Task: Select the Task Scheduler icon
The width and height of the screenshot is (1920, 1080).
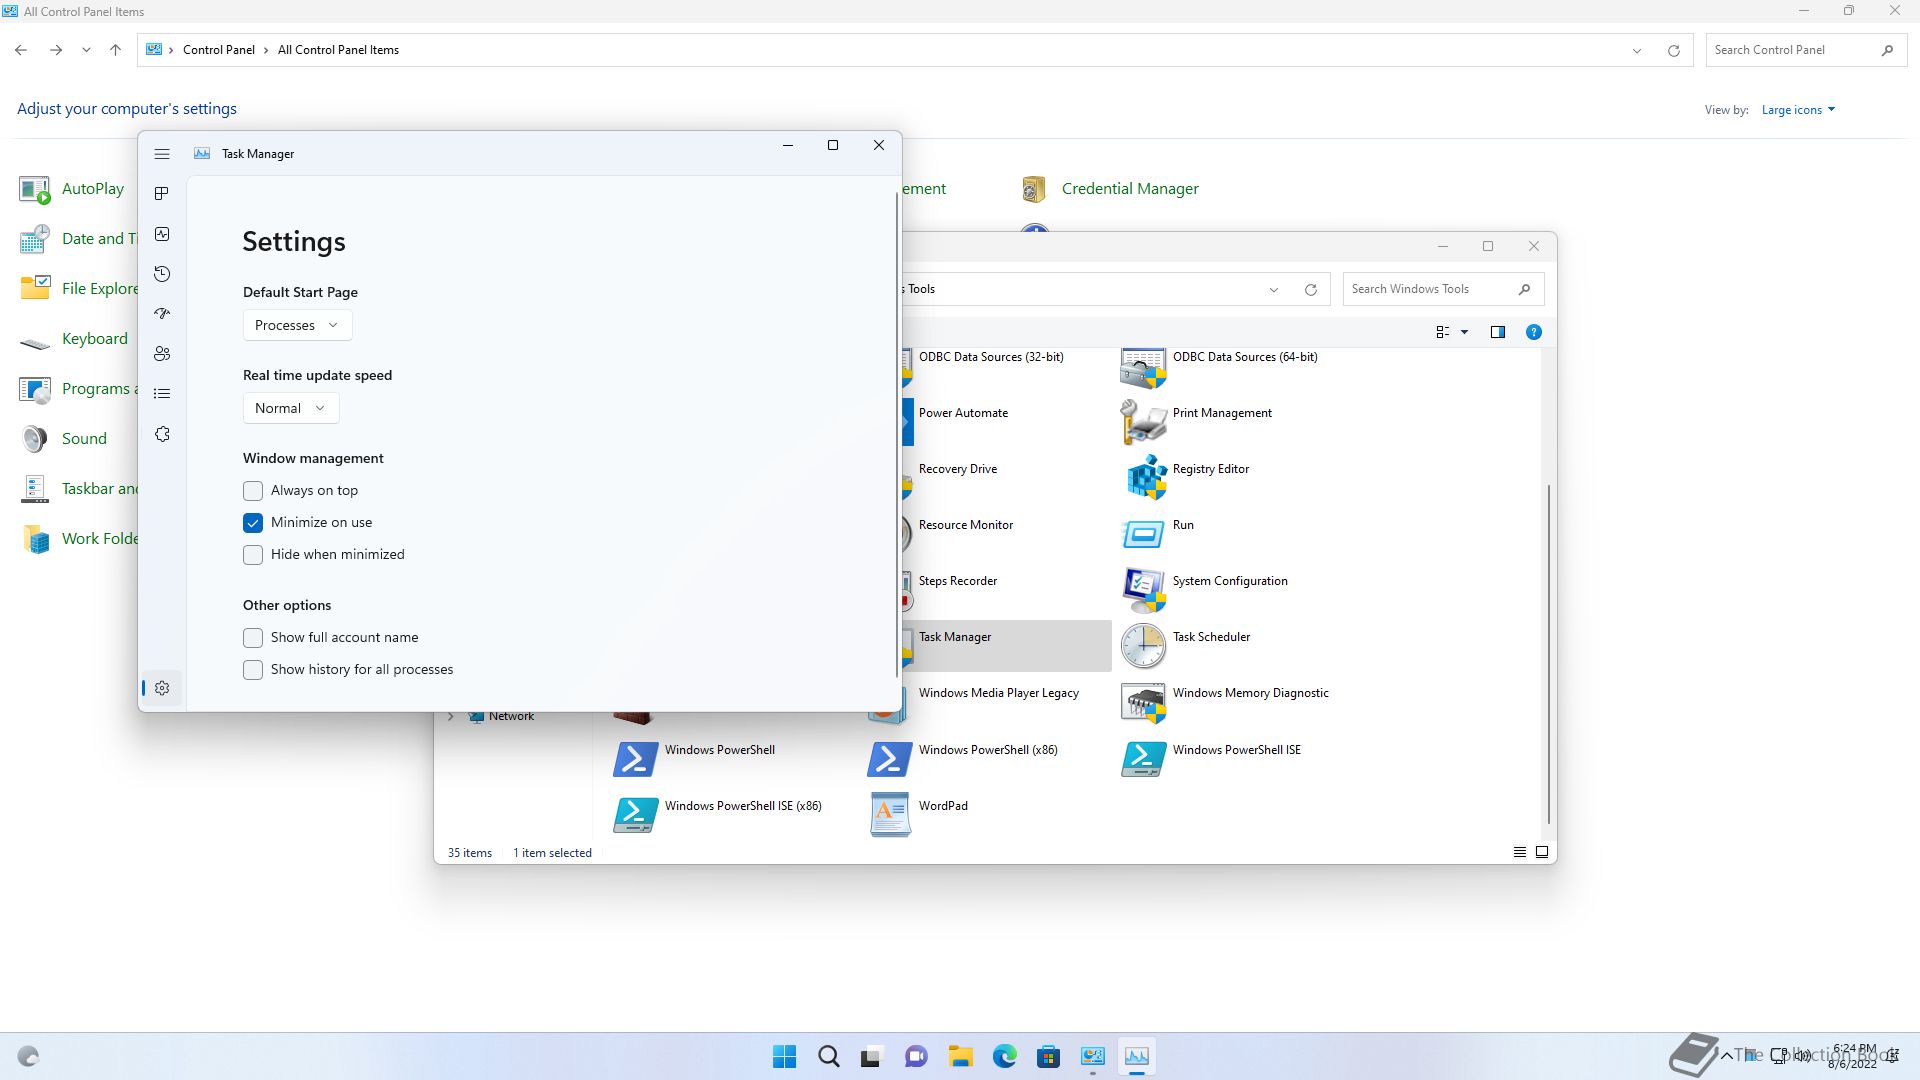Action: coord(1143,646)
